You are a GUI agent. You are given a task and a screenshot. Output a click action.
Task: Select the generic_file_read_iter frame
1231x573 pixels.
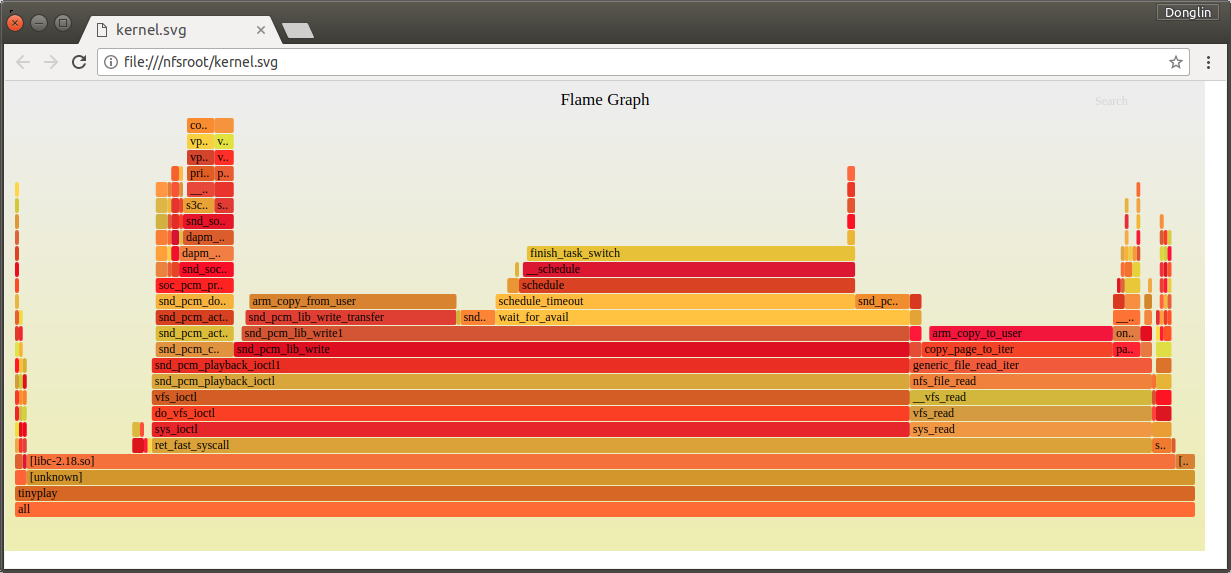click(x=1031, y=365)
